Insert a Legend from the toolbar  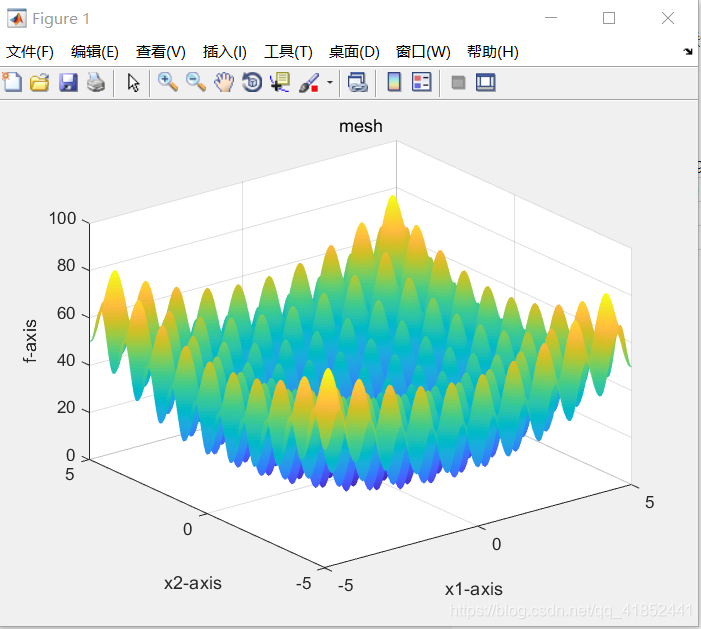(422, 82)
